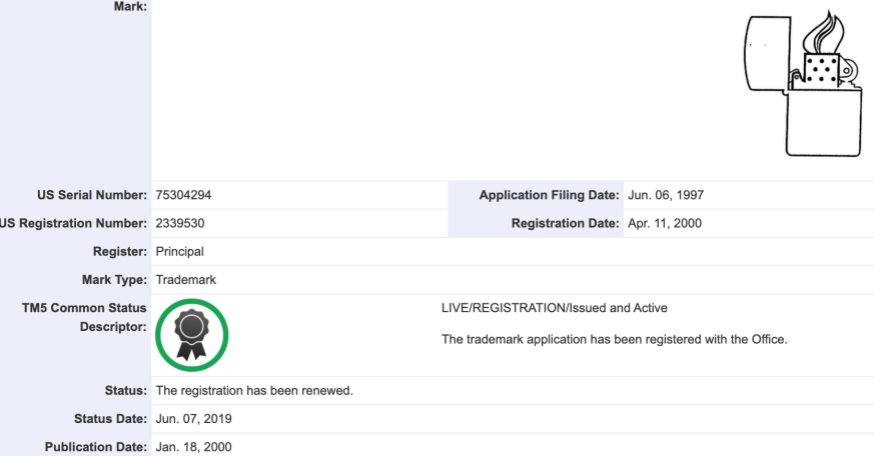
Task: Click the lighter mark drawing image
Action: (804, 84)
